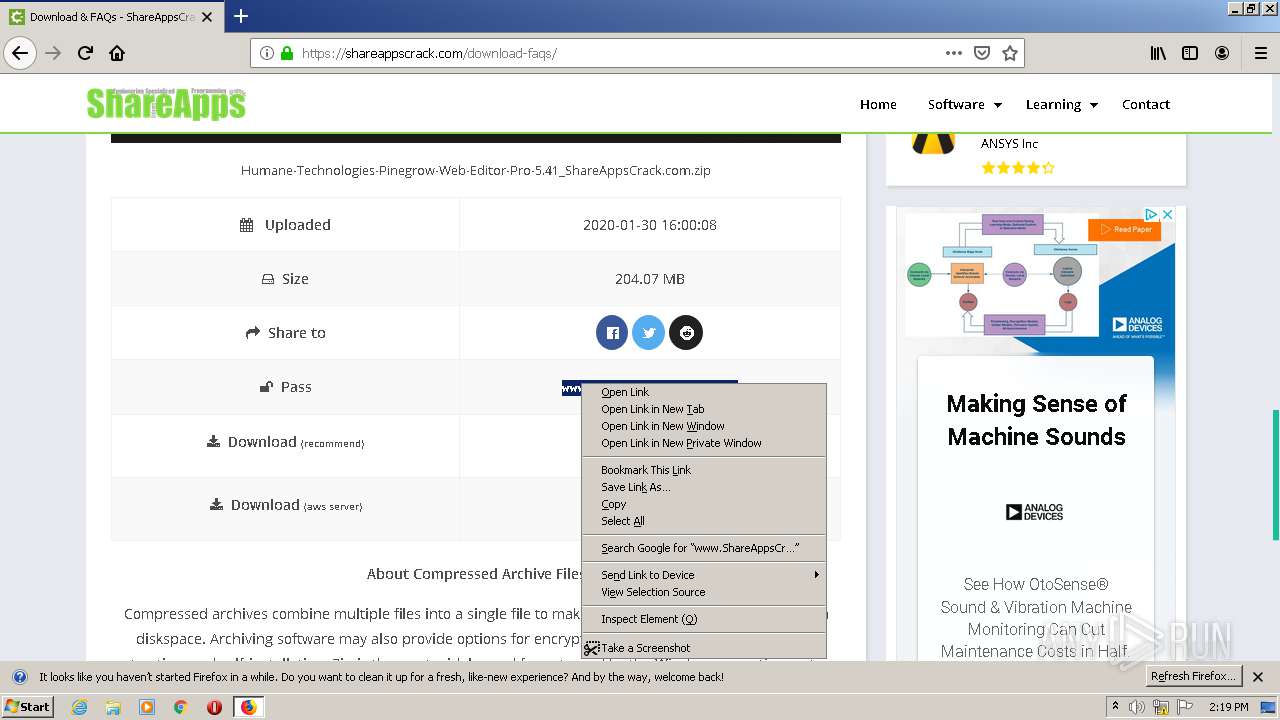Screen dimensions: 1280x720
Task: Choose Select All from the context menu
Action: (704, 521)
